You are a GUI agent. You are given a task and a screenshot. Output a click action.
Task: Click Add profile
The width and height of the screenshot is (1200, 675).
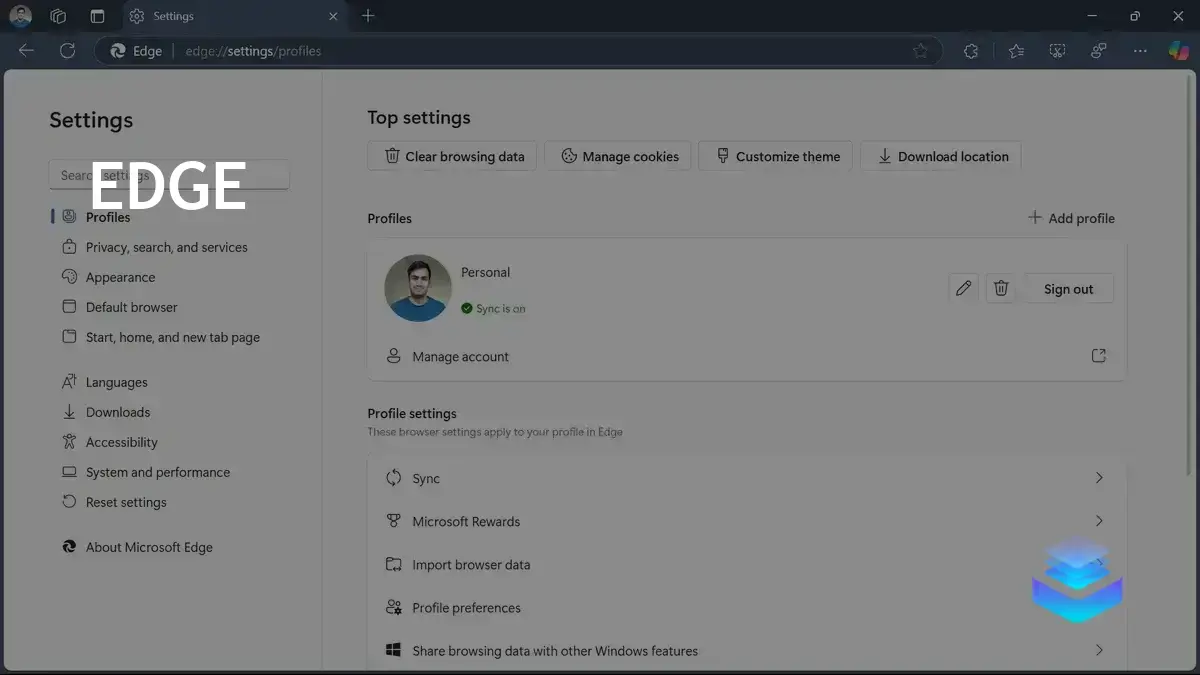tap(1071, 218)
